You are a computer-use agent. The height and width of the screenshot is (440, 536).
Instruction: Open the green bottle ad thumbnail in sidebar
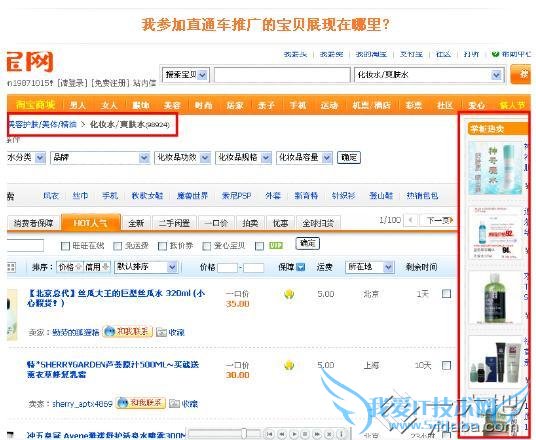(495, 297)
